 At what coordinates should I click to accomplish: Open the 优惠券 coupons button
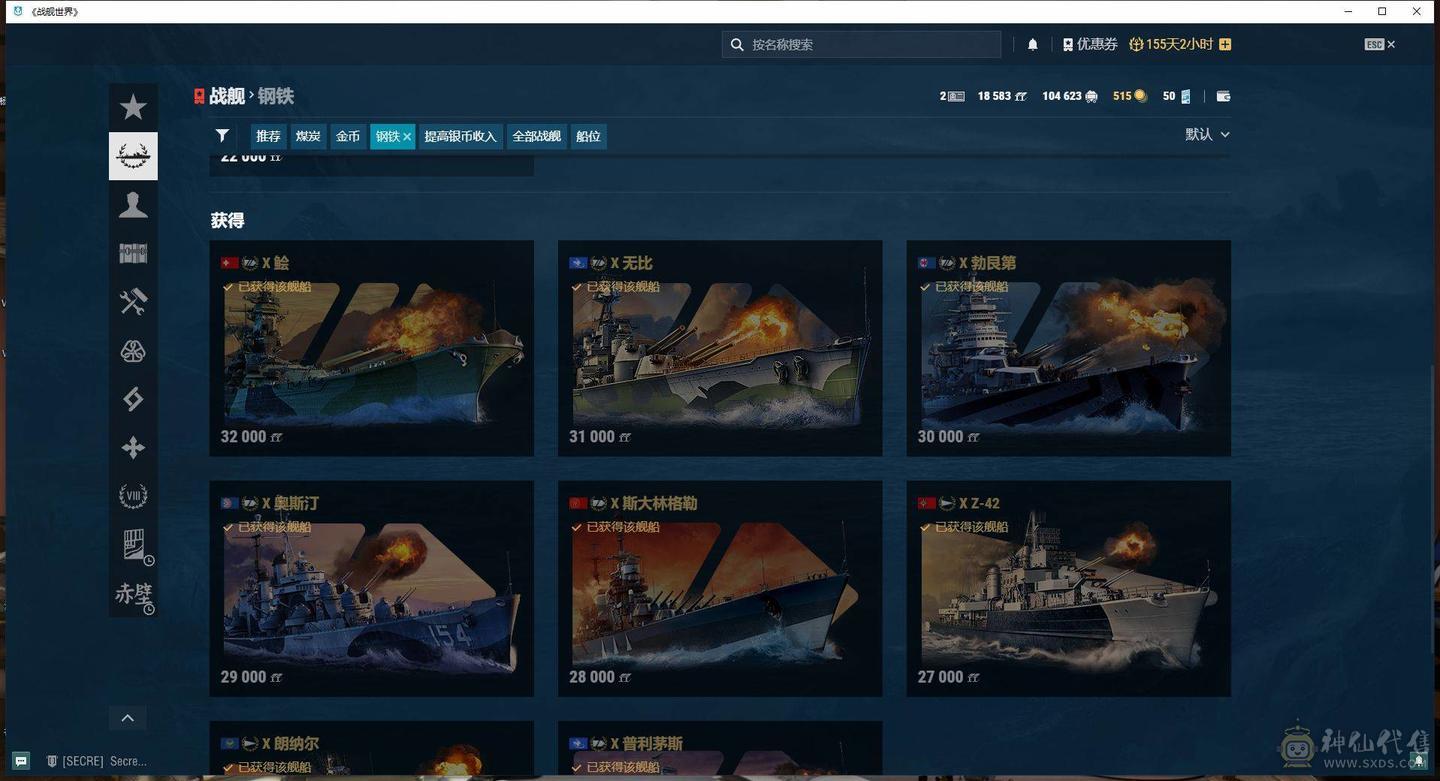[1090, 44]
